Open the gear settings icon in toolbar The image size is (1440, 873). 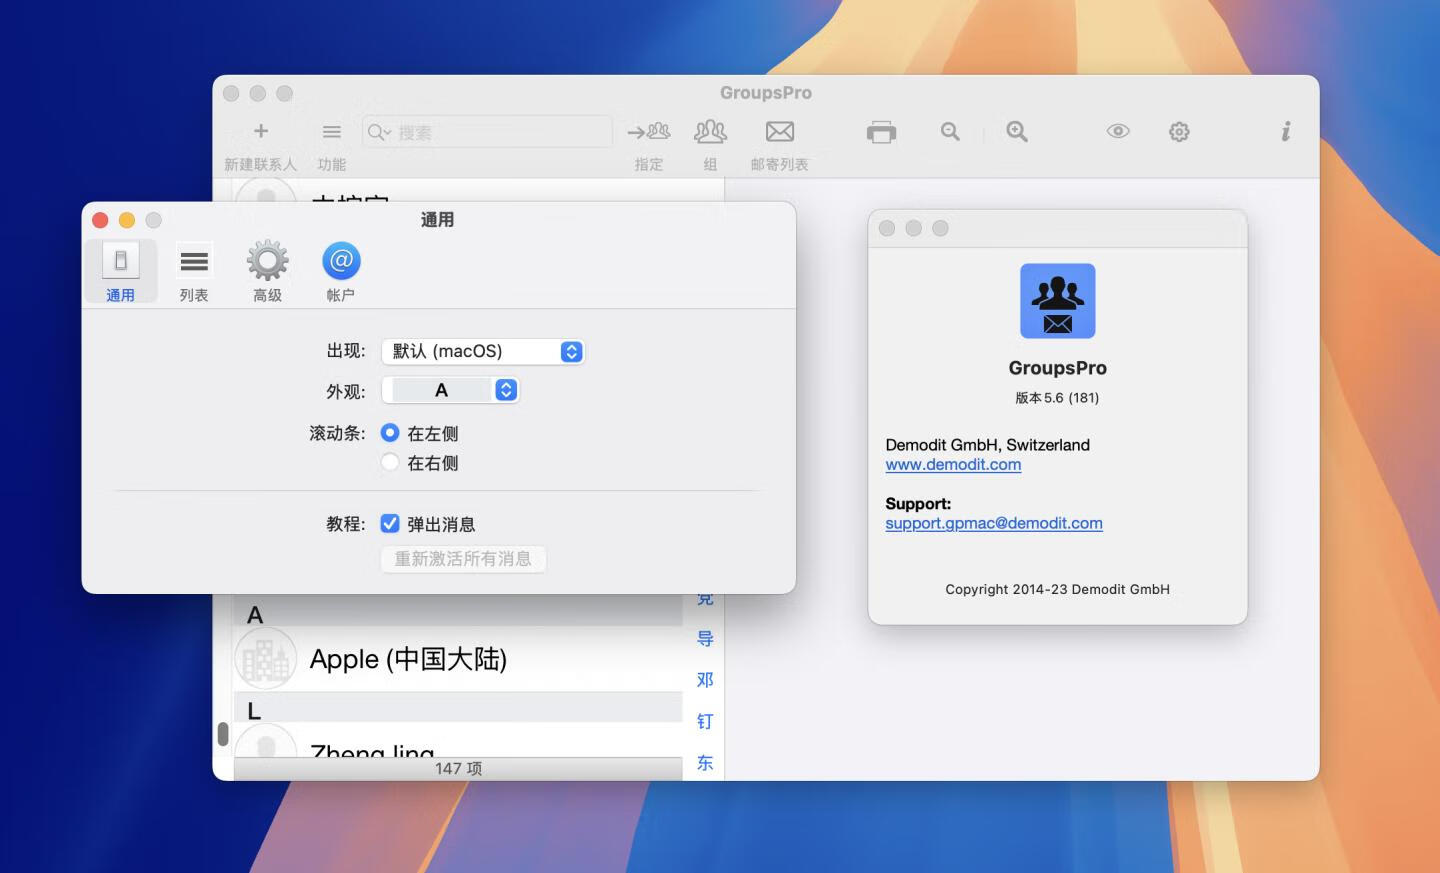pos(1179,131)
